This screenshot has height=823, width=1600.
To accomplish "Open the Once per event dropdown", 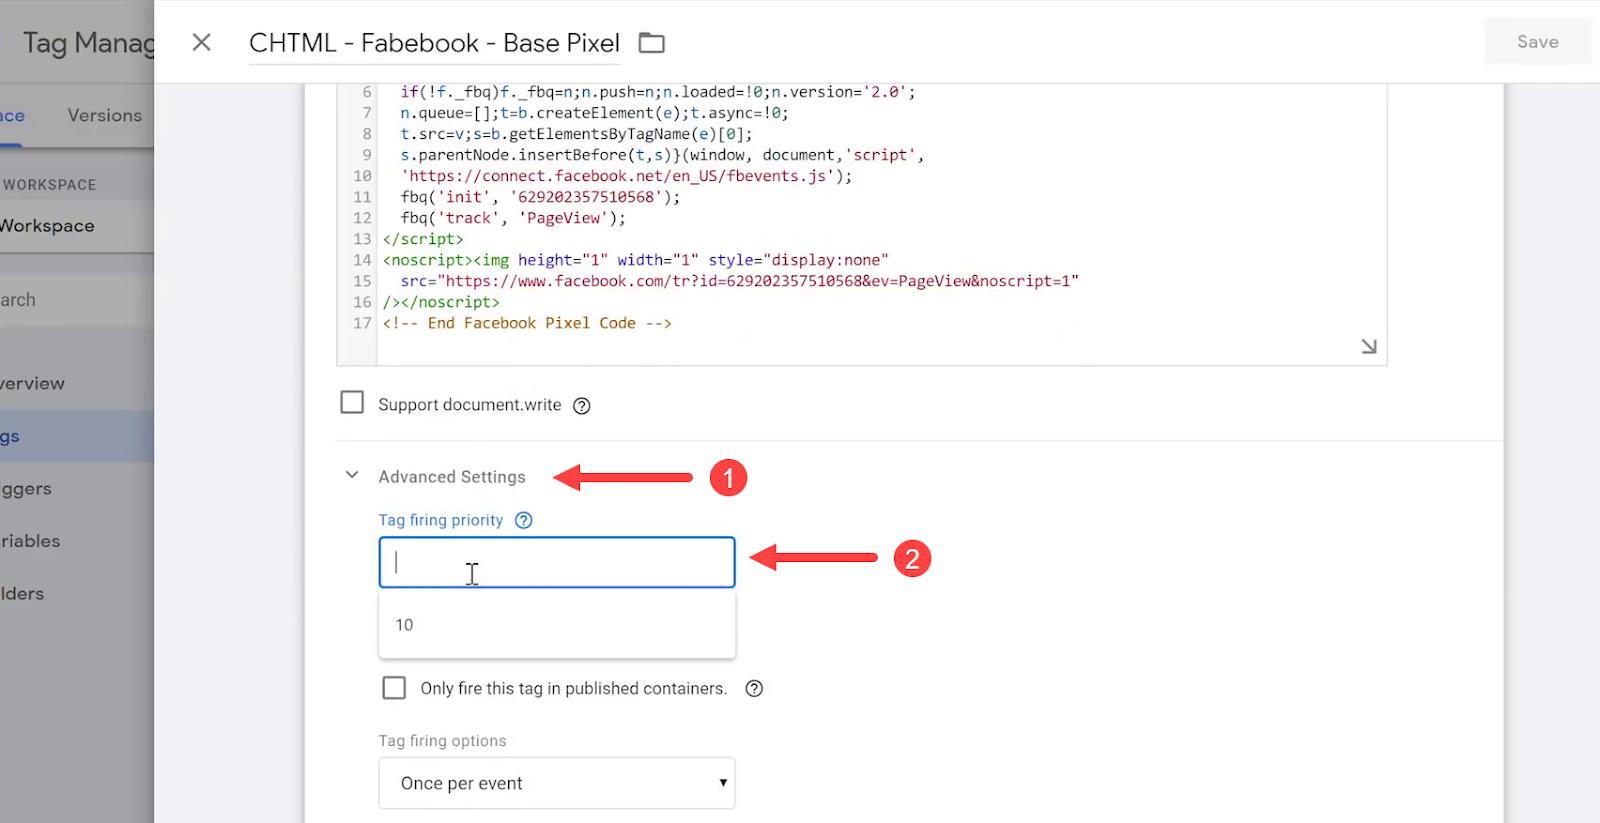I will coord(557,783).
